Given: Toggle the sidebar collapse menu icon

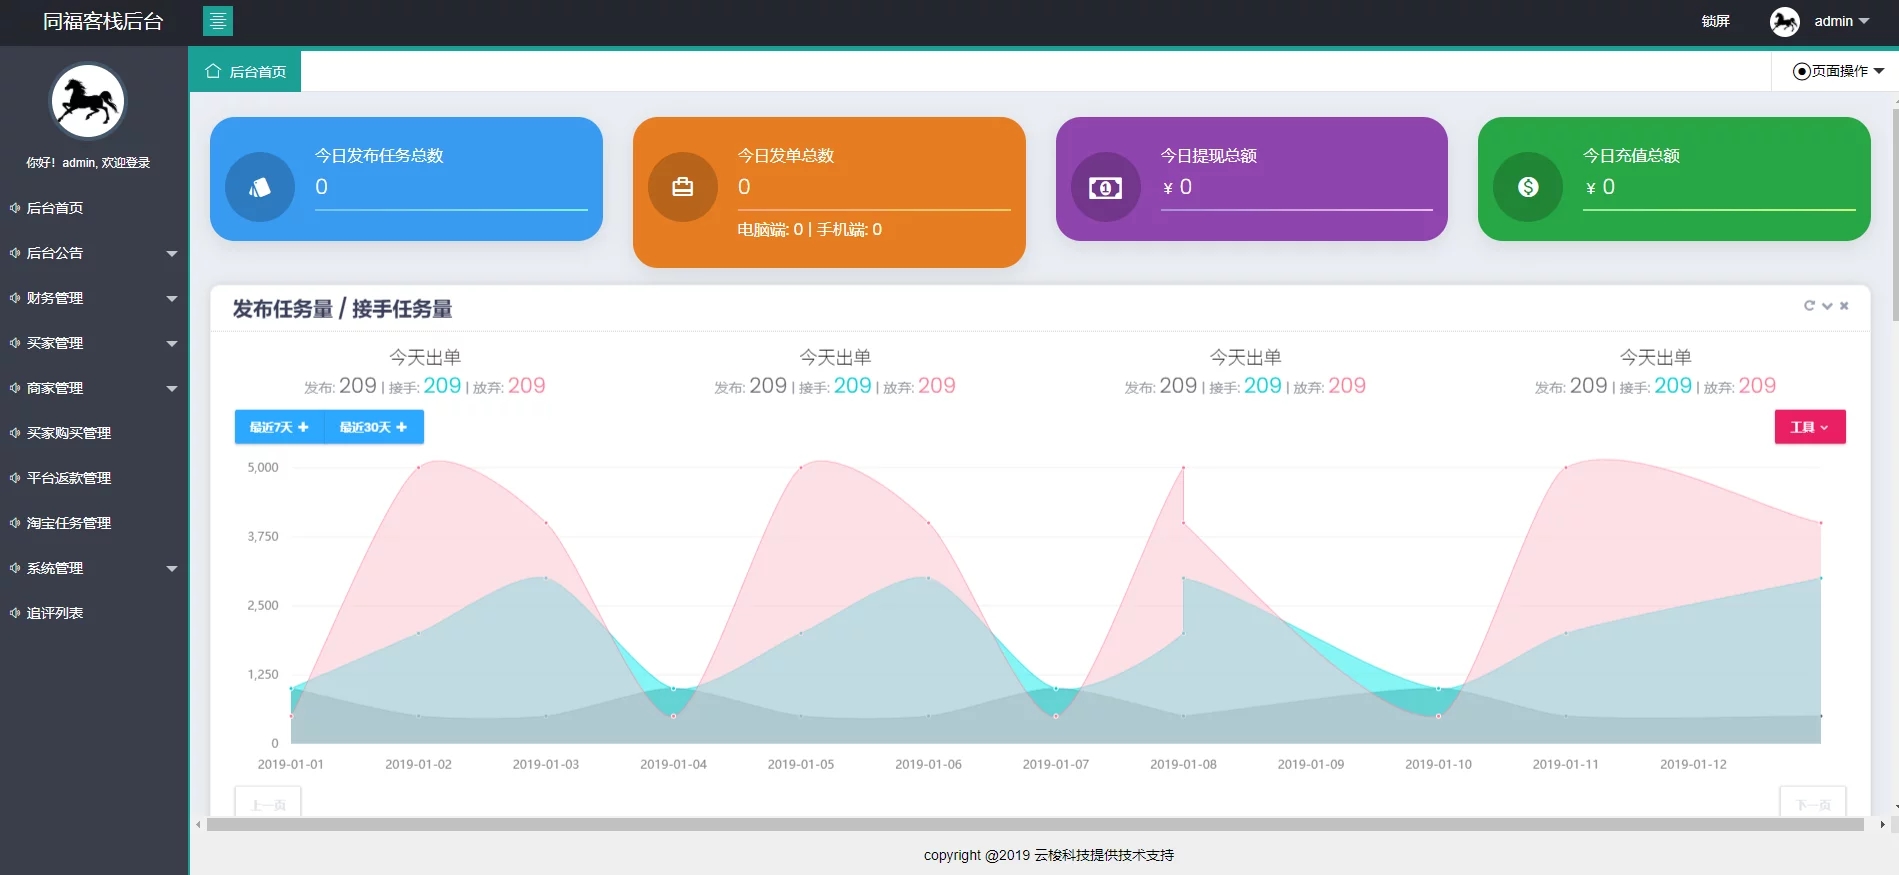Looking at the screenshot, I should 217,21.
